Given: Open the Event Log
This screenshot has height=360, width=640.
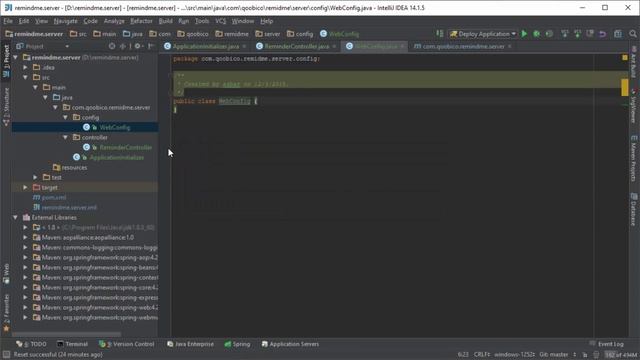Looking at the screenshot, I should click(607, 344).
